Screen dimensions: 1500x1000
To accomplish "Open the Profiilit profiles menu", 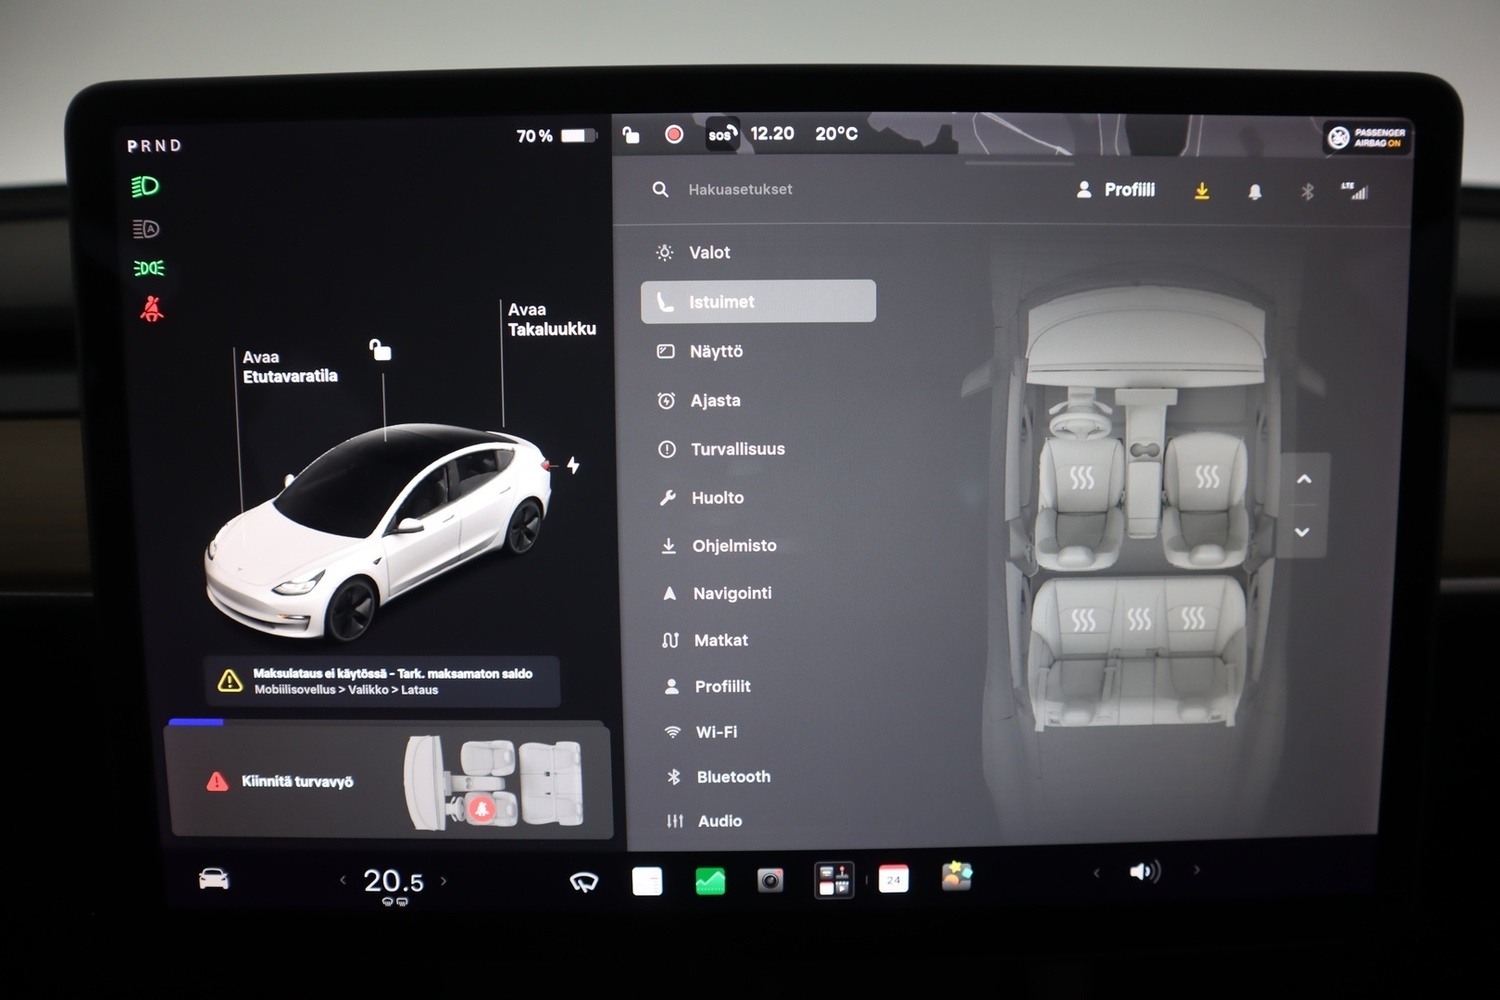I will tap(707, 686).
